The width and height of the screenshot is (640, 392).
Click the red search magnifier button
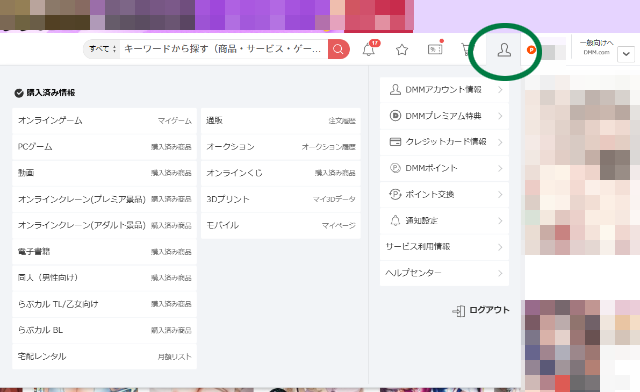338,49
